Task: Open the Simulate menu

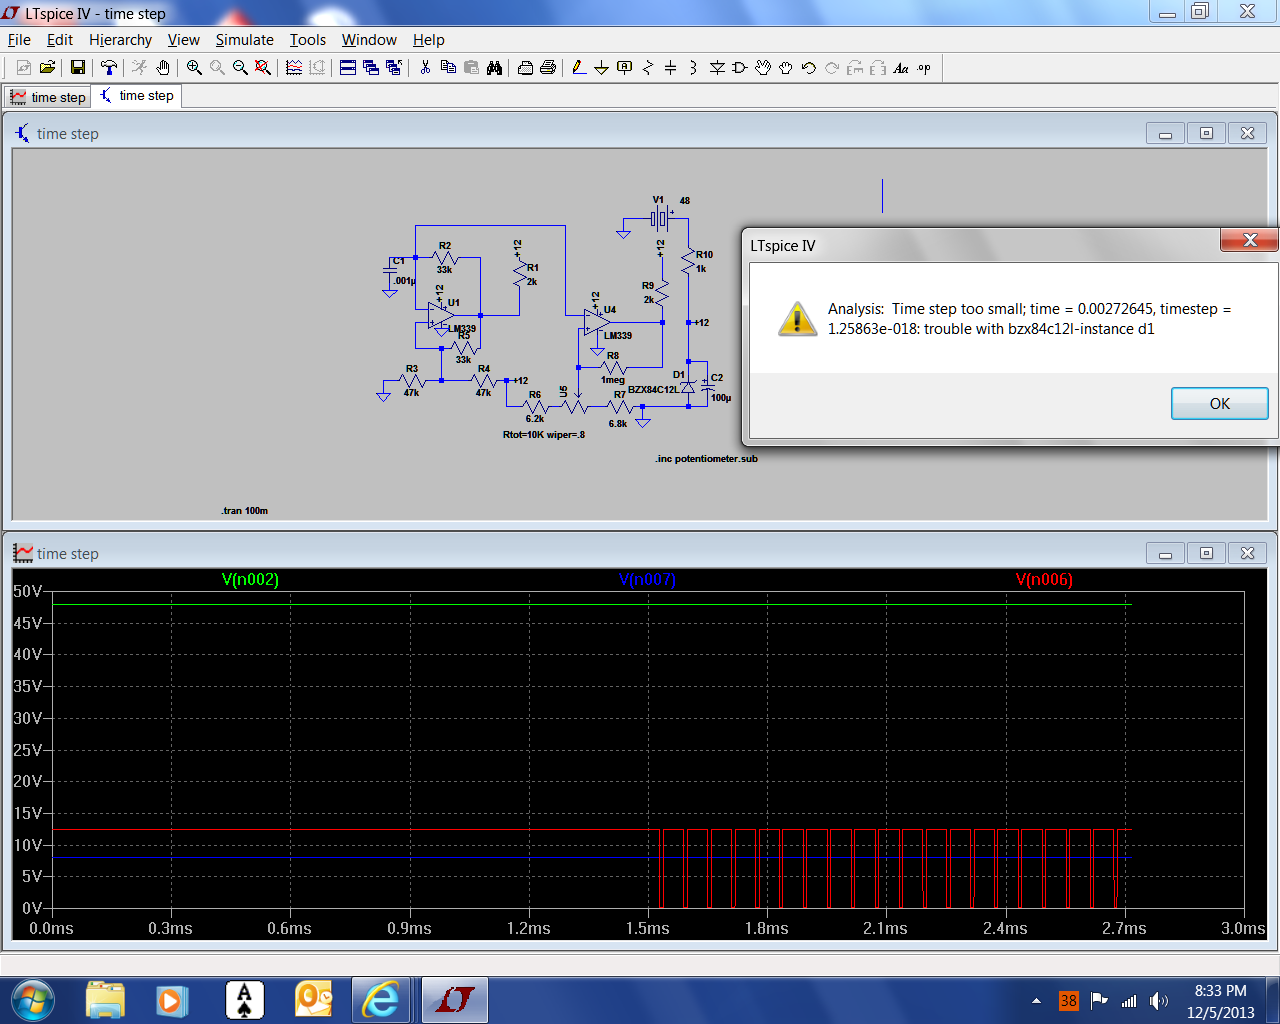Action: pos(245,40)
